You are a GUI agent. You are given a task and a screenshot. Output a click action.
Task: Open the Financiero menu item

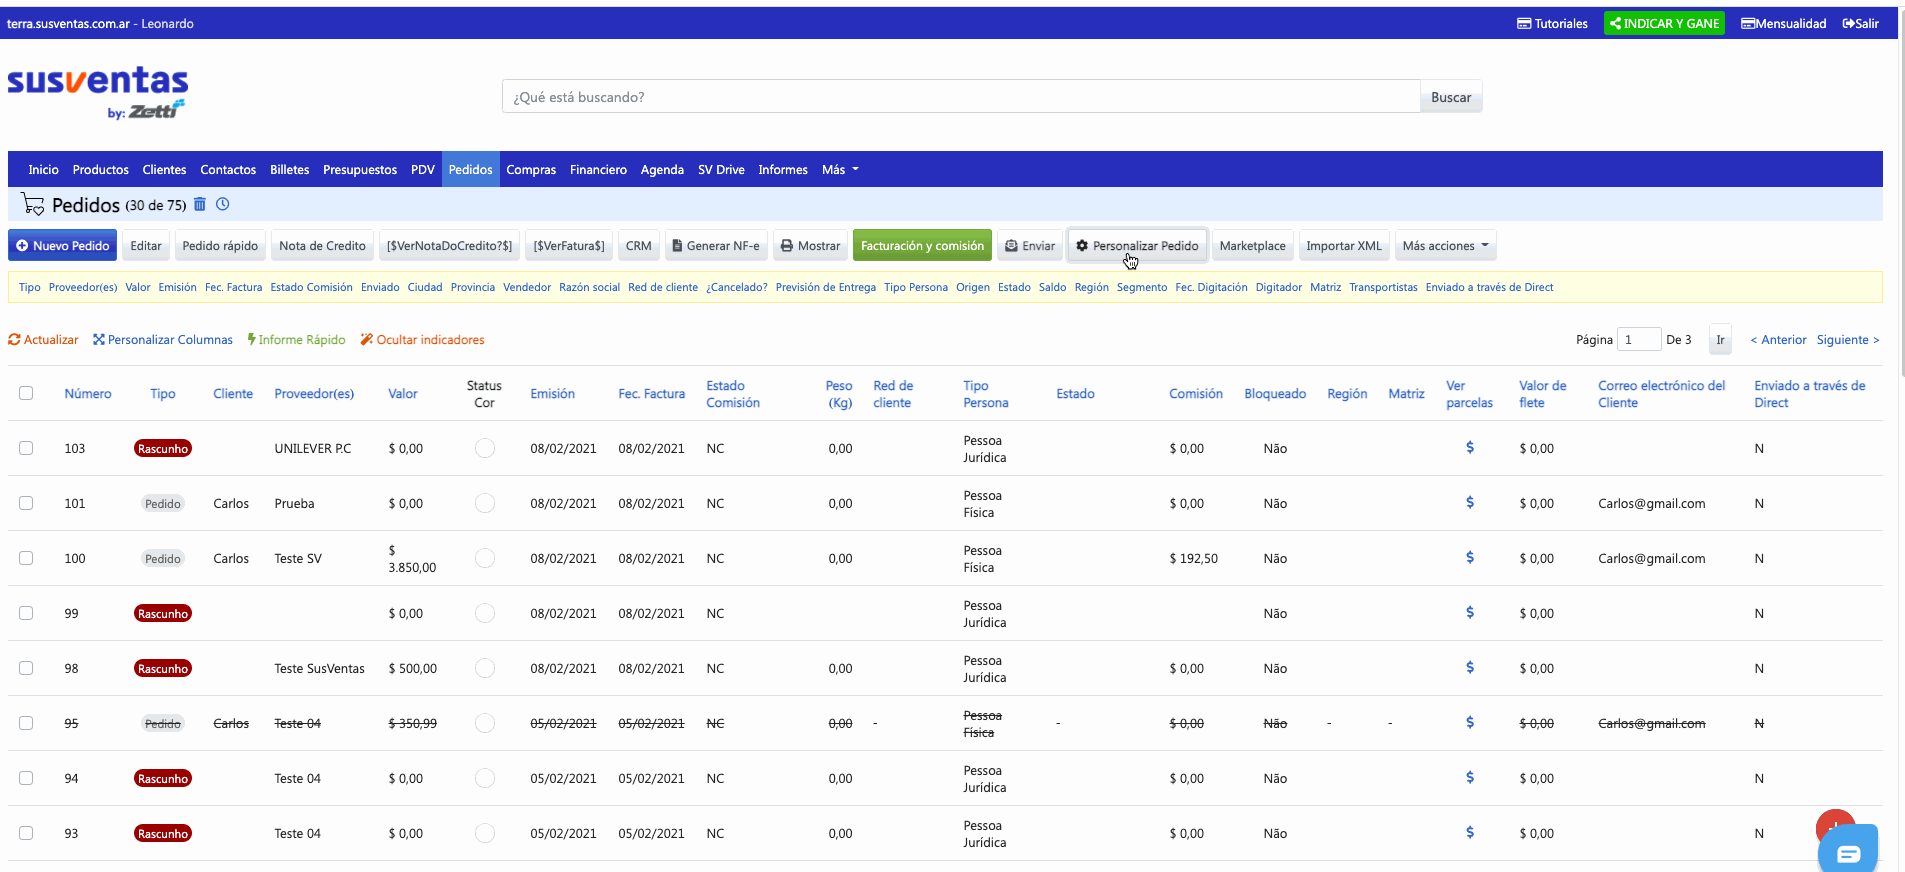pyautogui.click(x=598, y=170)
